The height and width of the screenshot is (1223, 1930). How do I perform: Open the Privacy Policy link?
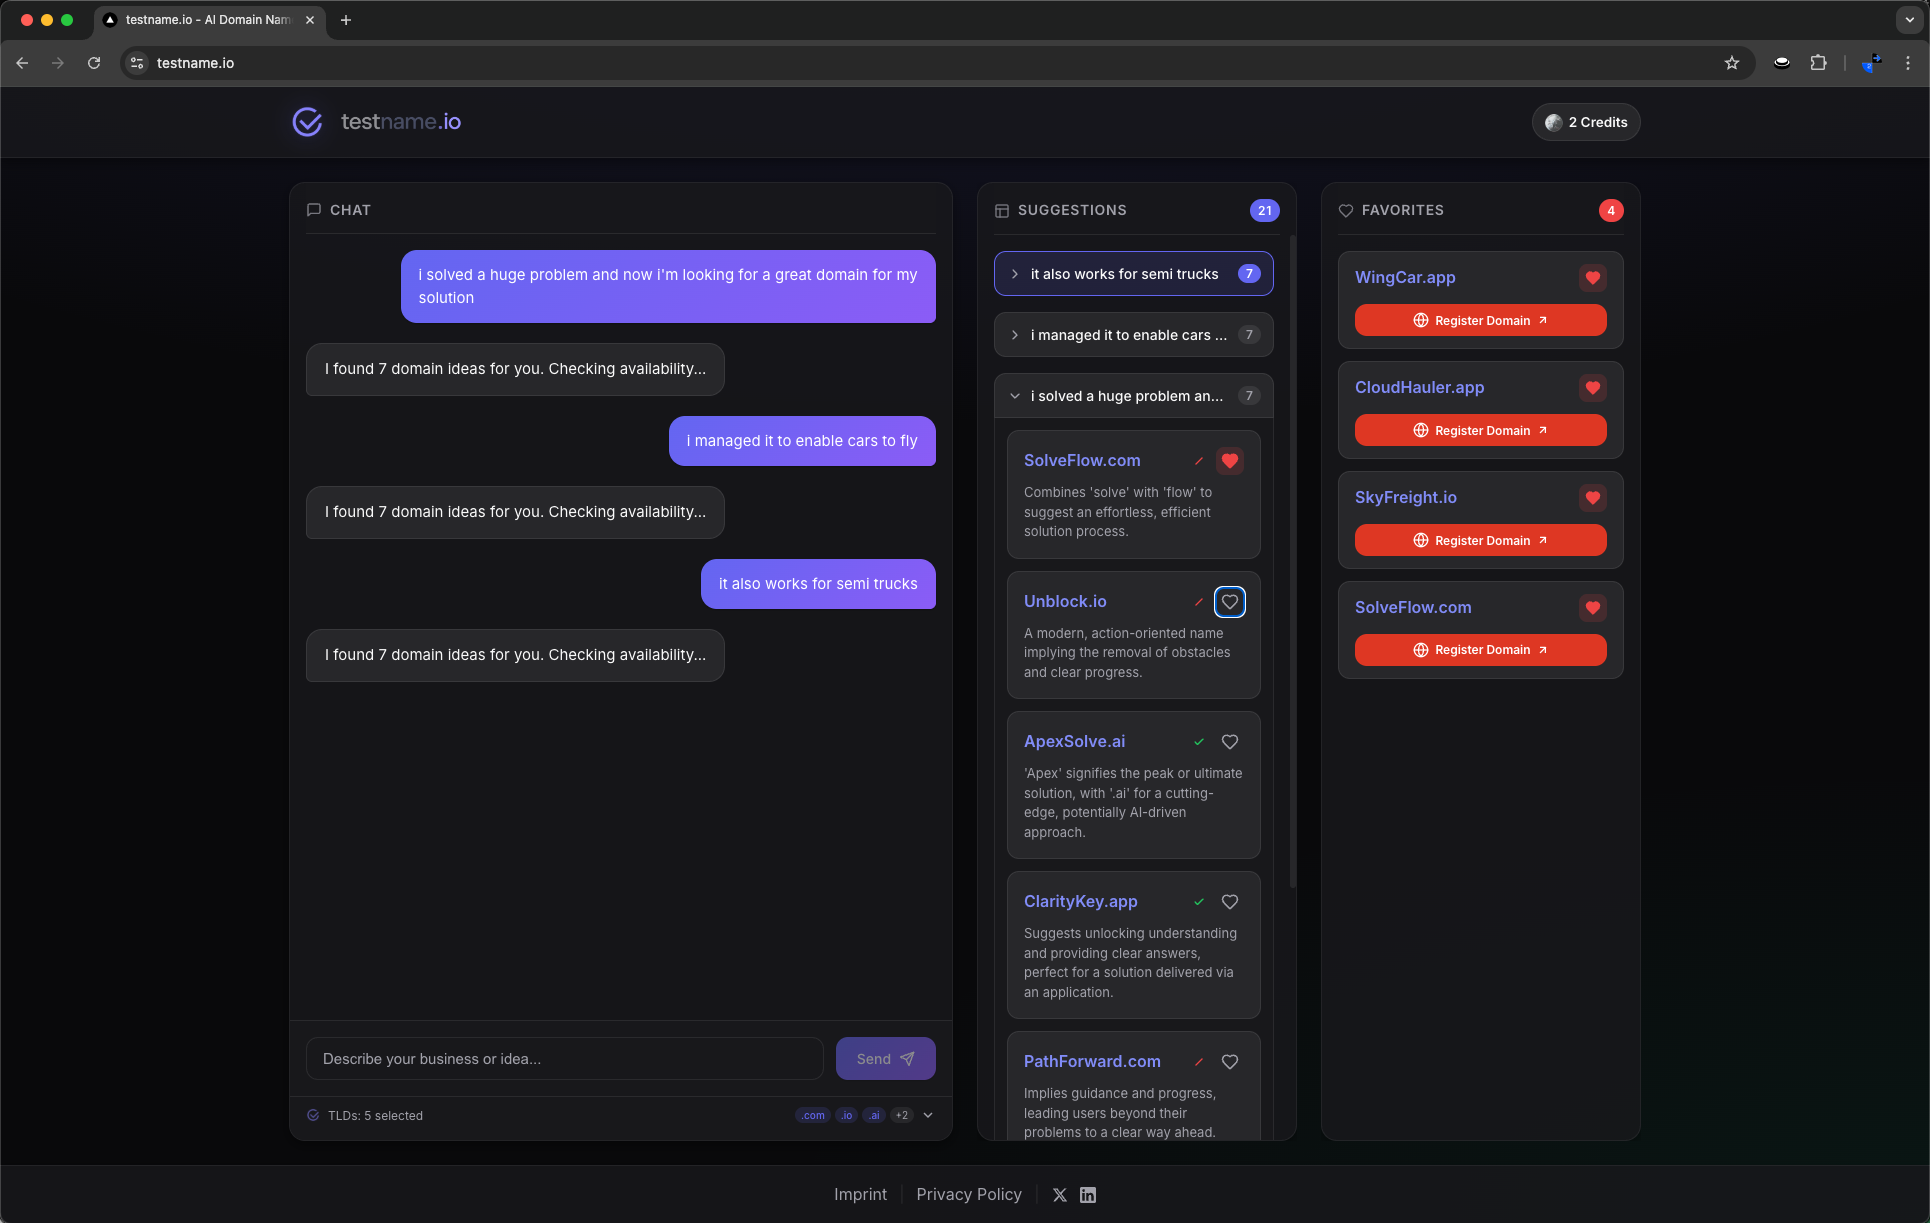[968, 1194]
